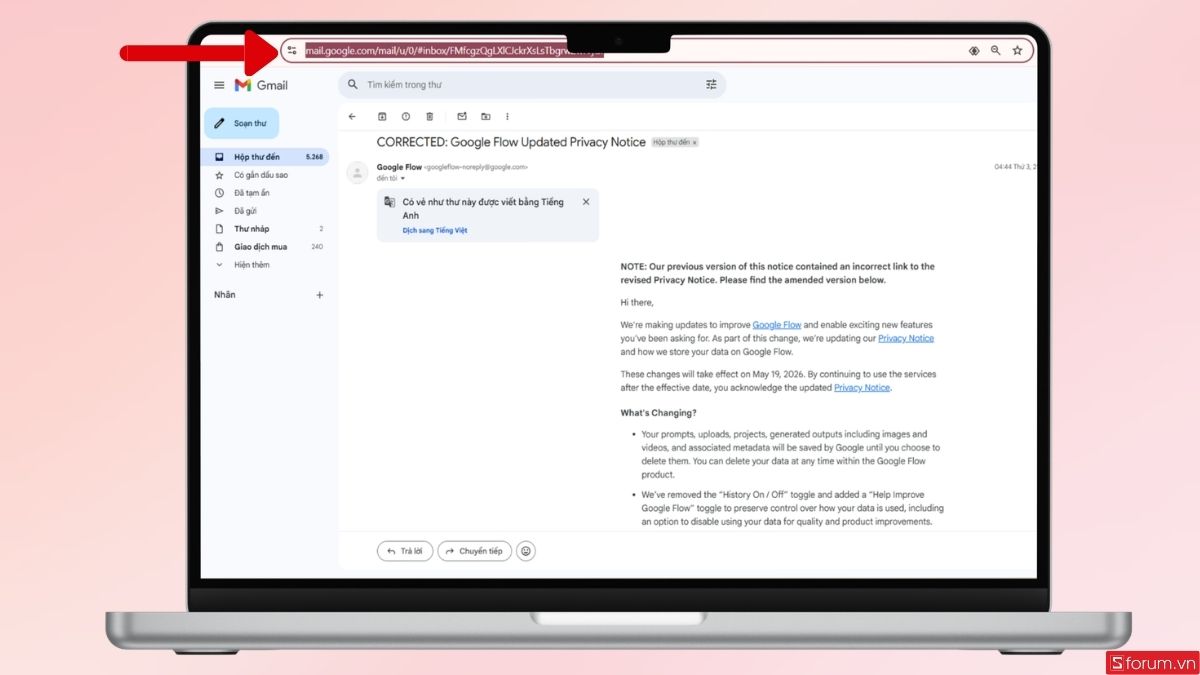Viewport: 1200px width, 675px height.
Task: Go back to inbox with the back arrow
Action: tap(352, 117)
